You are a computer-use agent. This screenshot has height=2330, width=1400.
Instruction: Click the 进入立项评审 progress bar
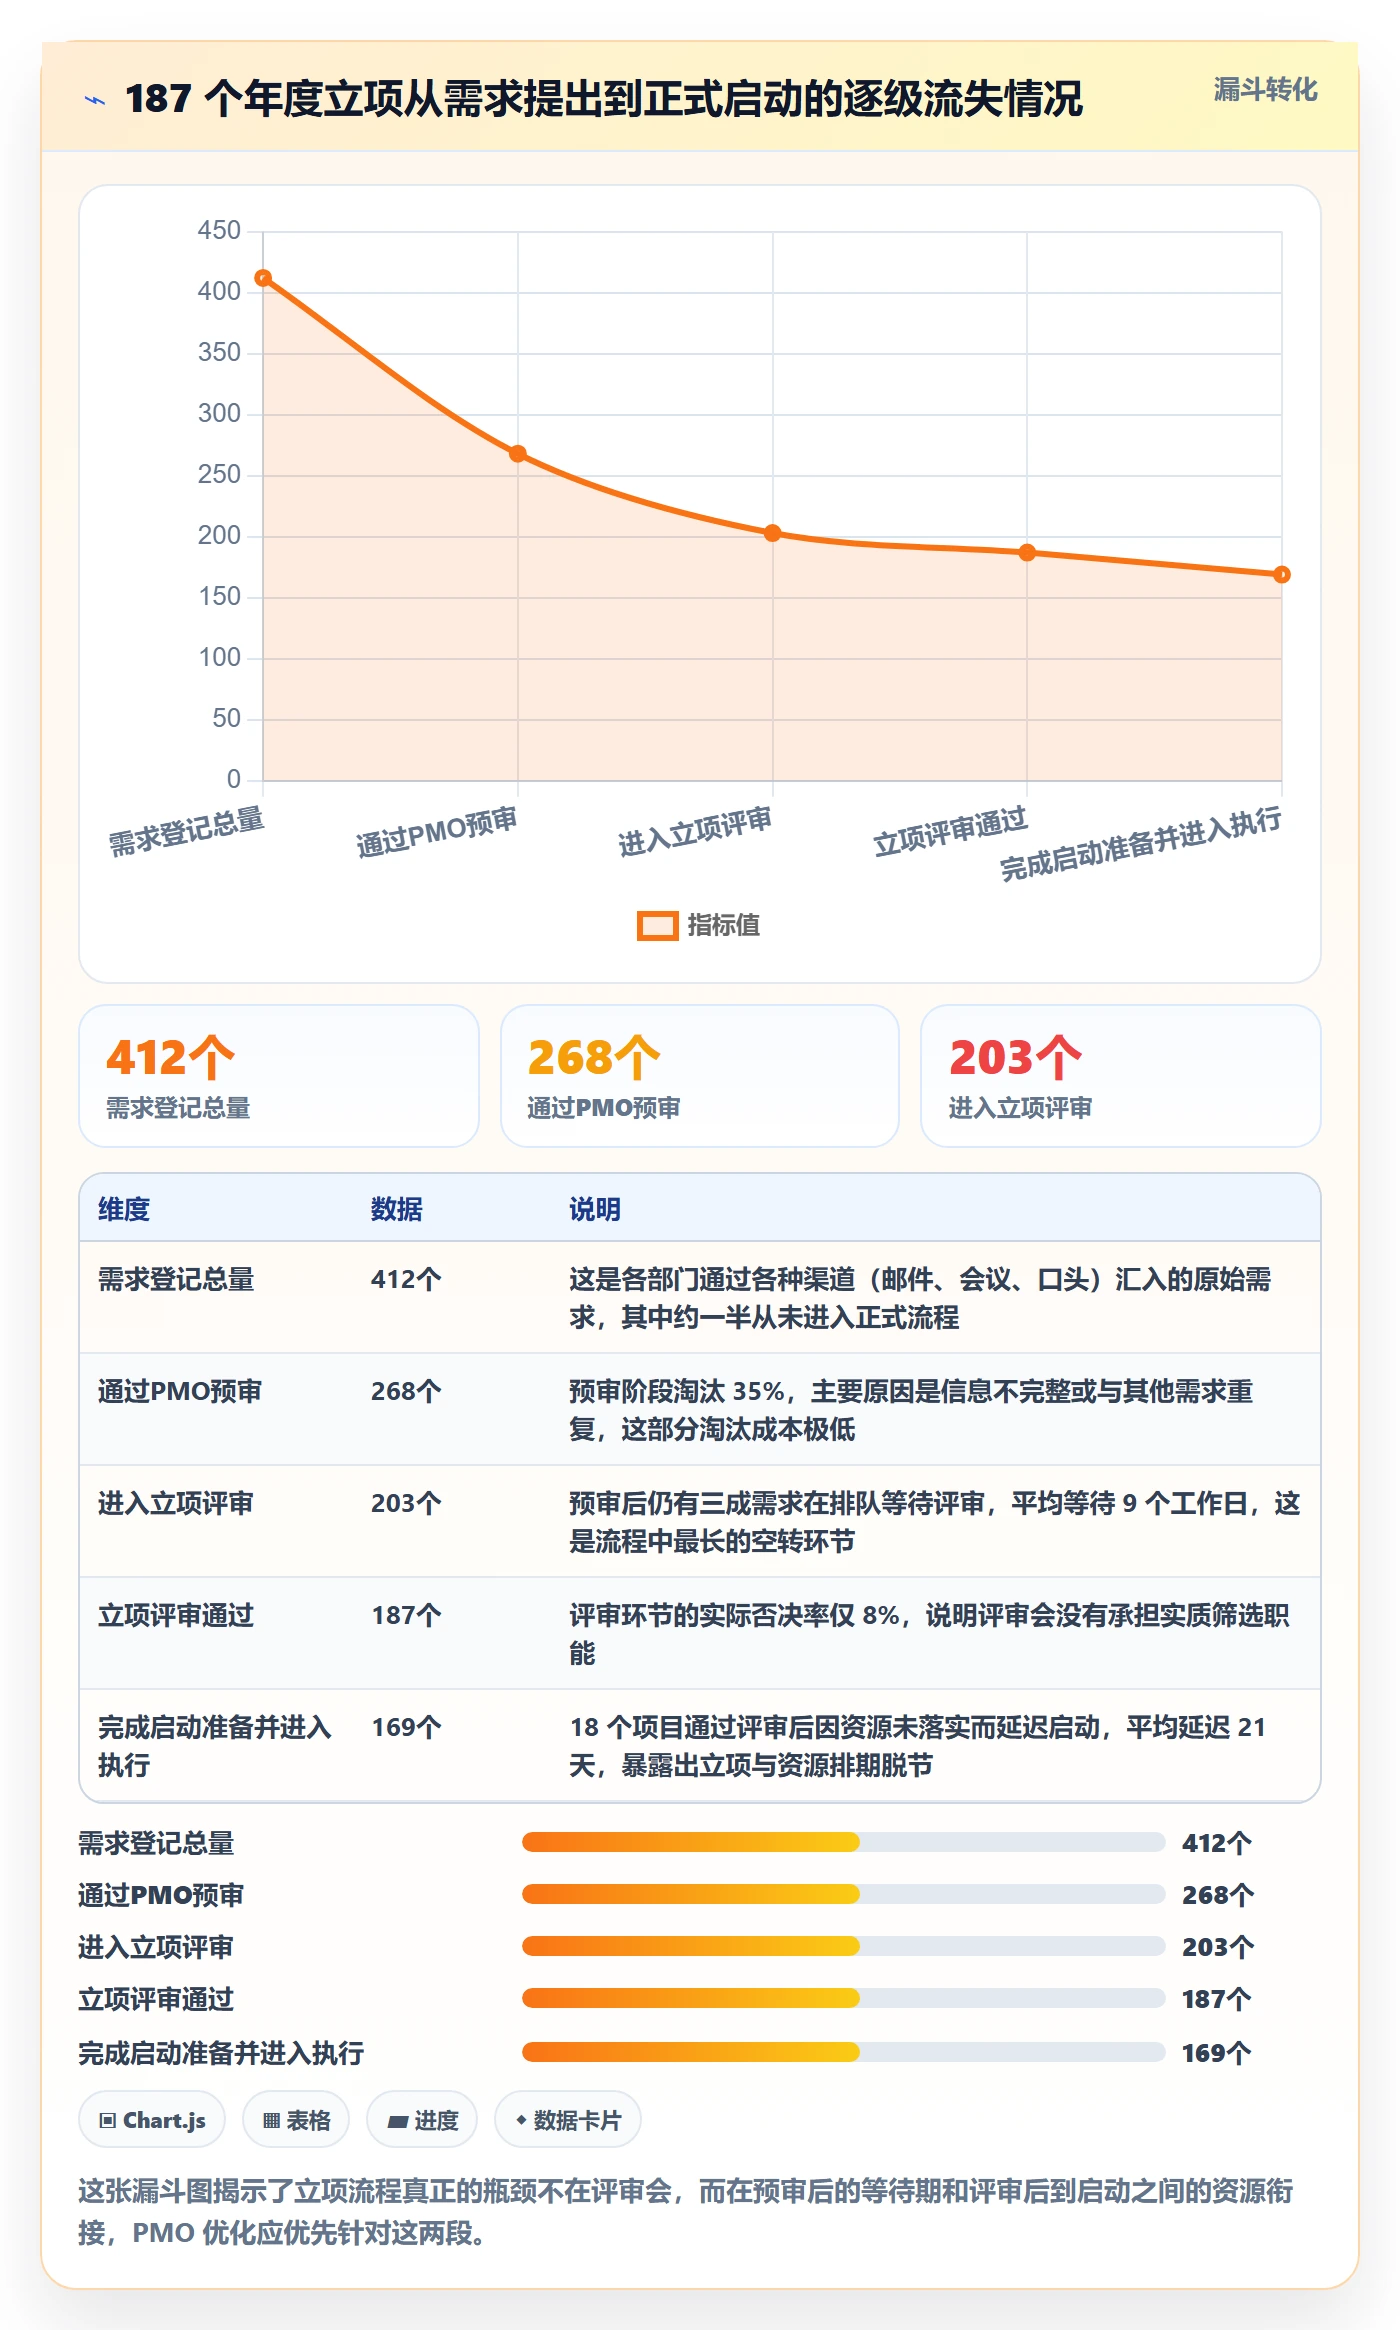coord(843,1946)
